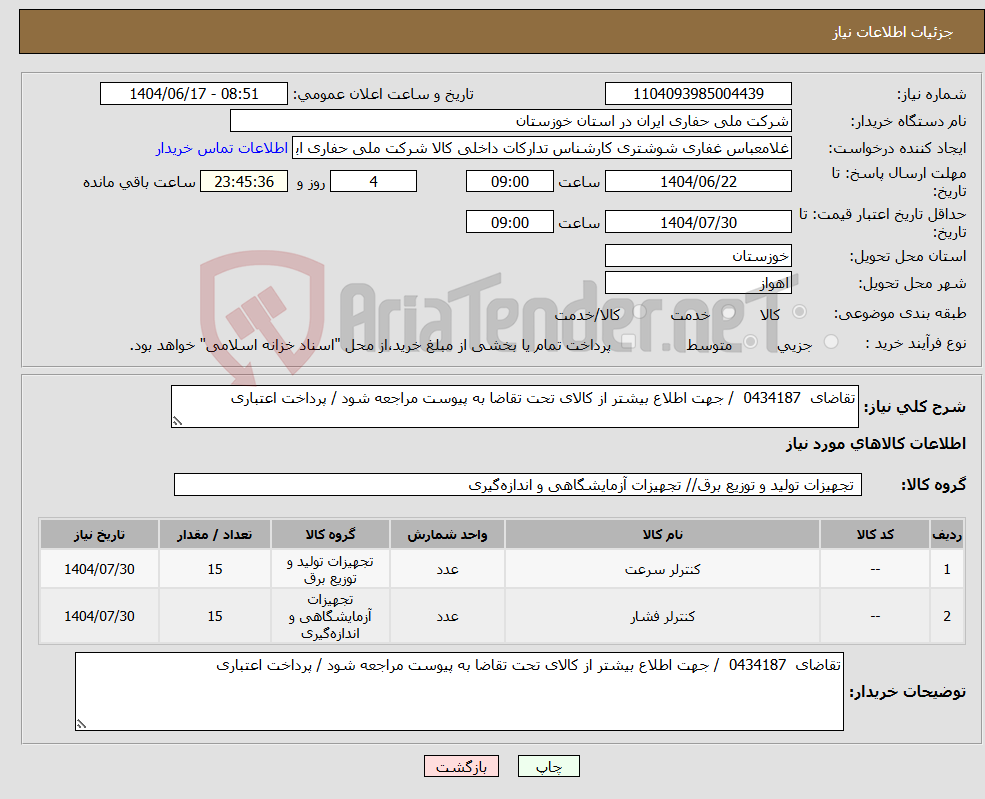Image resolution: width=985 pixels, height=799 pixels.
Task: Click the ساعت field showing 09:00
Action: (x=510, y=181)
